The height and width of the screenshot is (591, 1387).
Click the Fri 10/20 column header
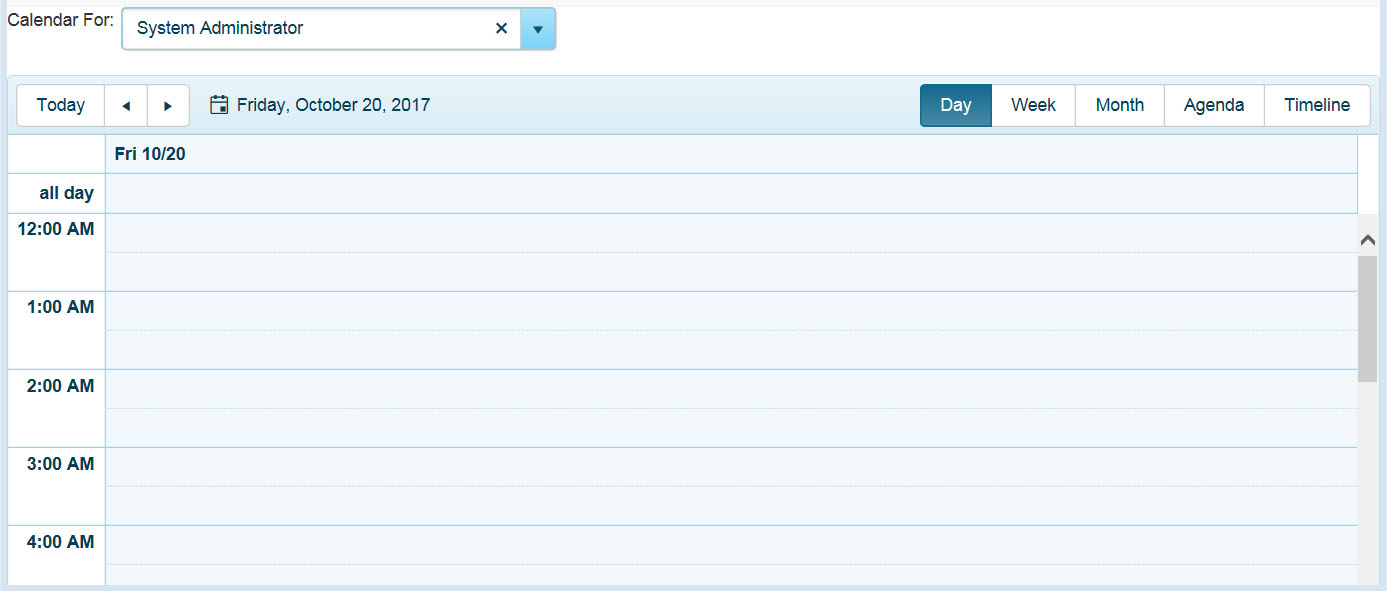[x=149, y=154]
